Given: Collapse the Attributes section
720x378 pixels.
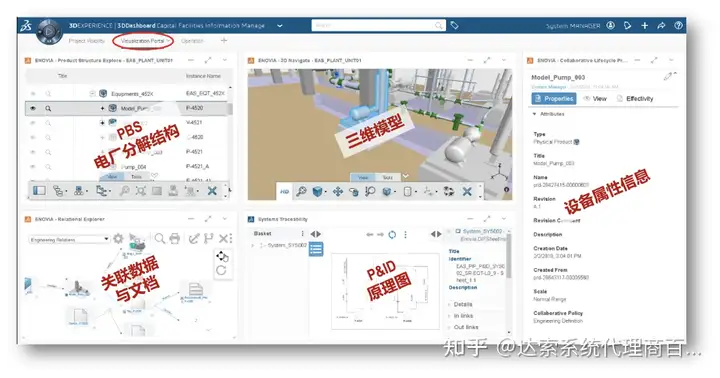Looking at the screenshot, I should [534, 114].
